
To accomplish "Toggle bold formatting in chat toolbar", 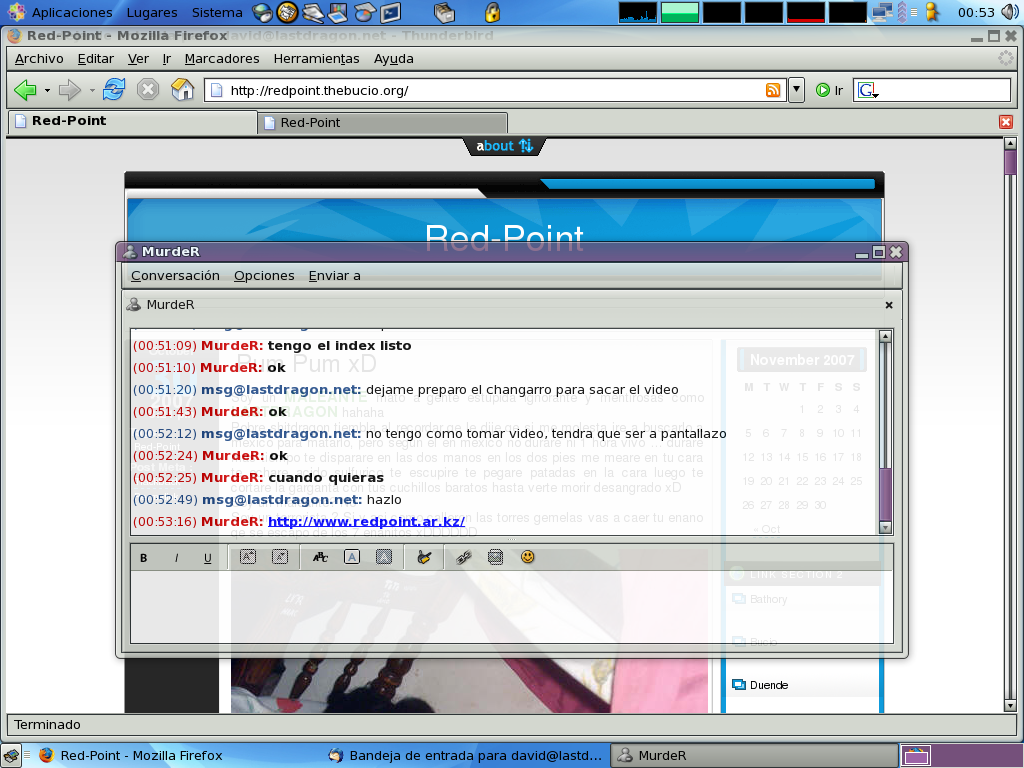I will click(x=144, y=558).
